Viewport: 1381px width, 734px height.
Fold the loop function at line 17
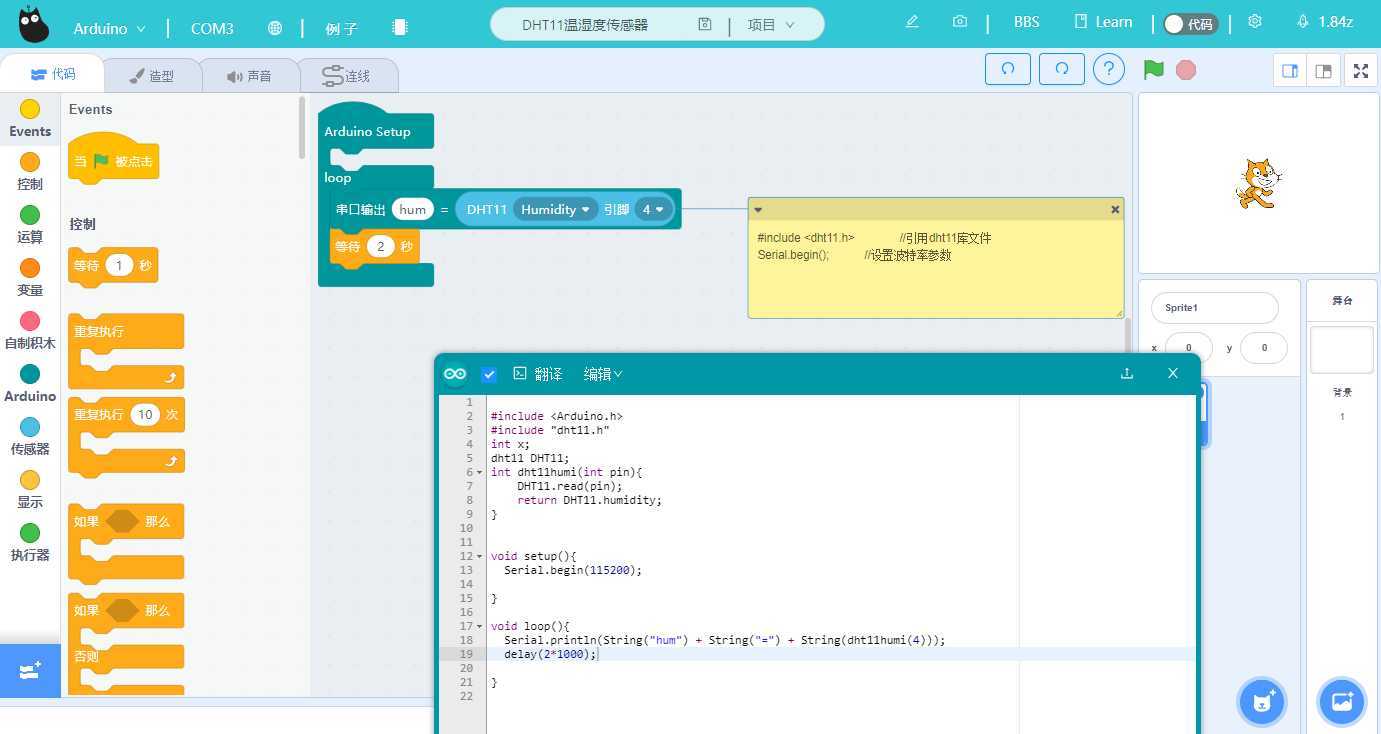[479, 626]
